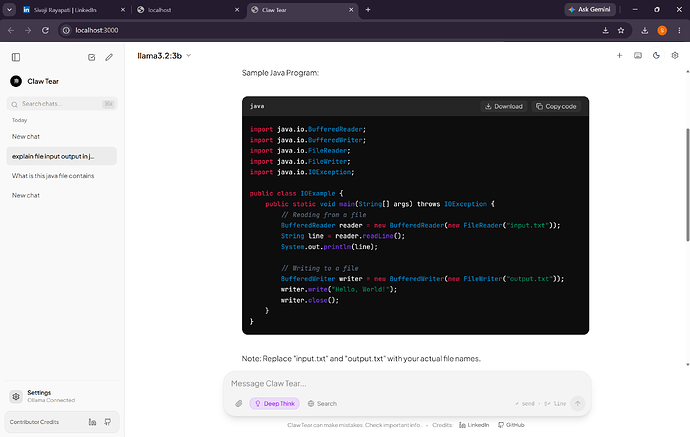The height and width of the screenshot is (437, 690).
Task: Go forward in the browser
Action: 28,30
